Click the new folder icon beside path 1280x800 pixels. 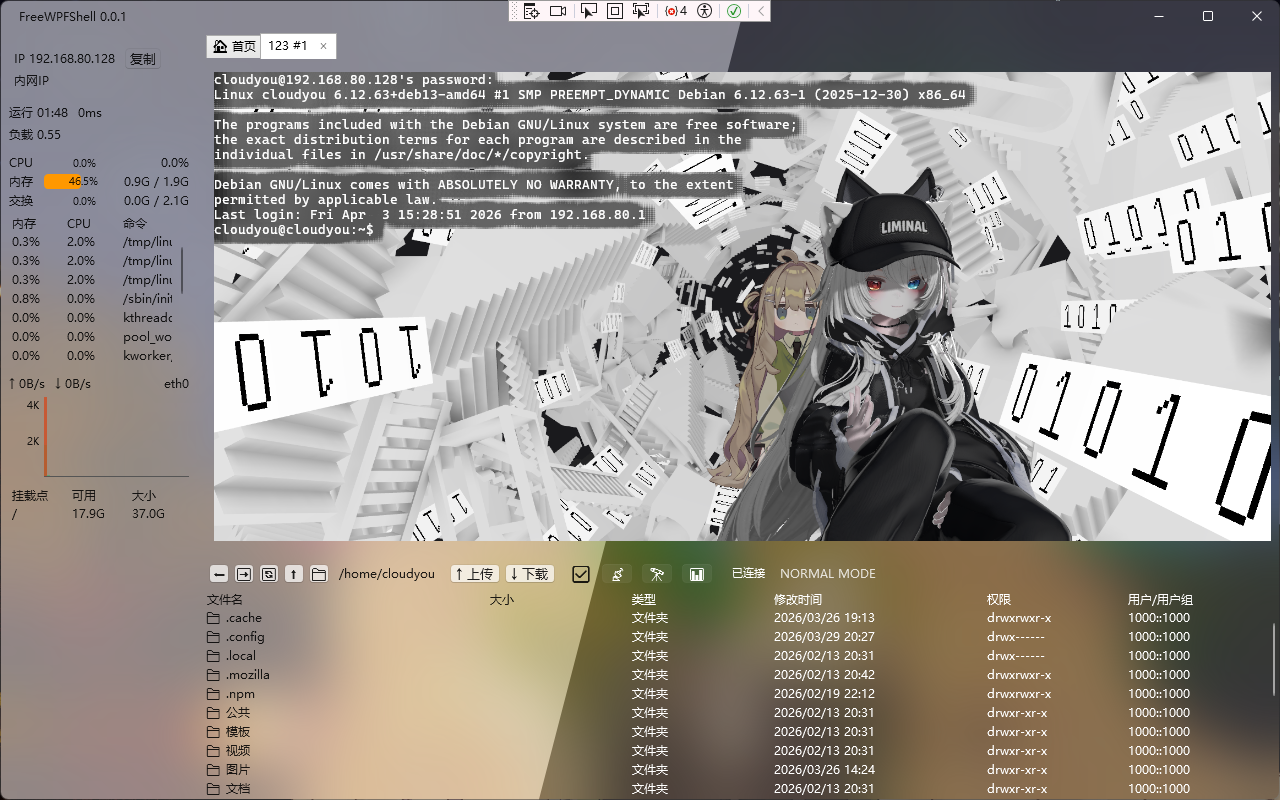click(319, 574)
